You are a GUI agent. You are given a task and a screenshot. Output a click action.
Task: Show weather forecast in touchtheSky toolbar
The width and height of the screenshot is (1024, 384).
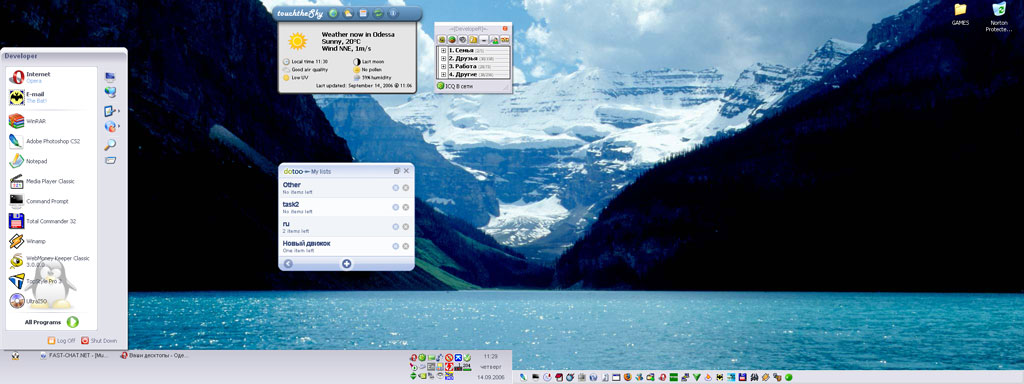click(x=349, y=13)
